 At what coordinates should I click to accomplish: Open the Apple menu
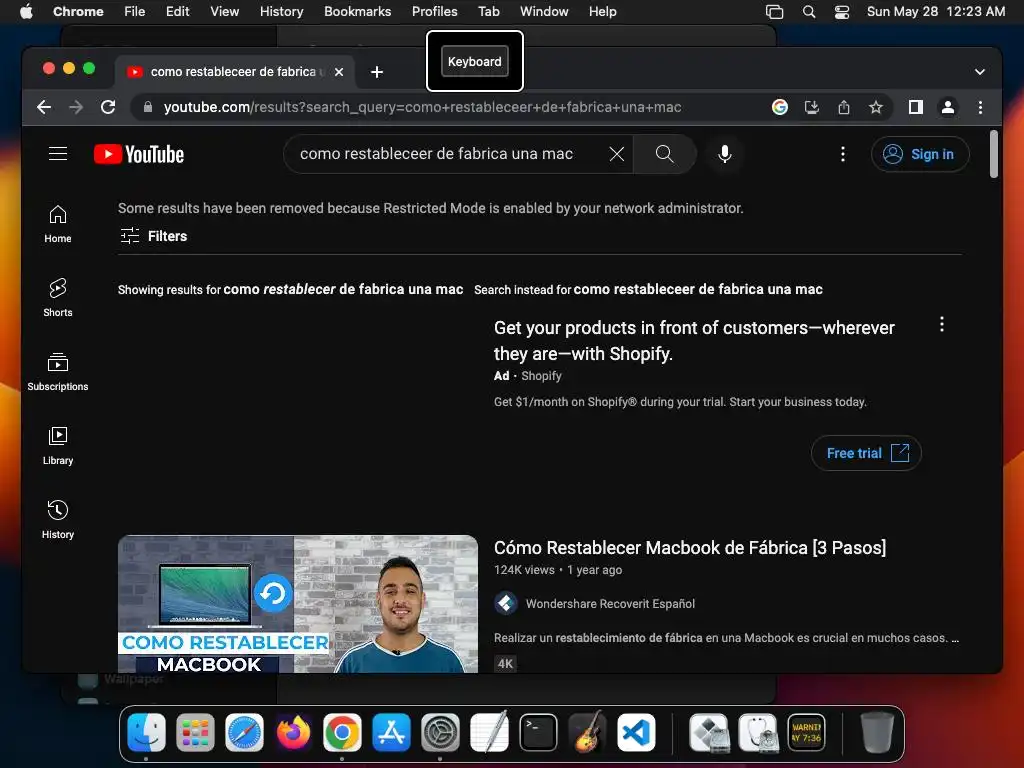click(26, 11)
